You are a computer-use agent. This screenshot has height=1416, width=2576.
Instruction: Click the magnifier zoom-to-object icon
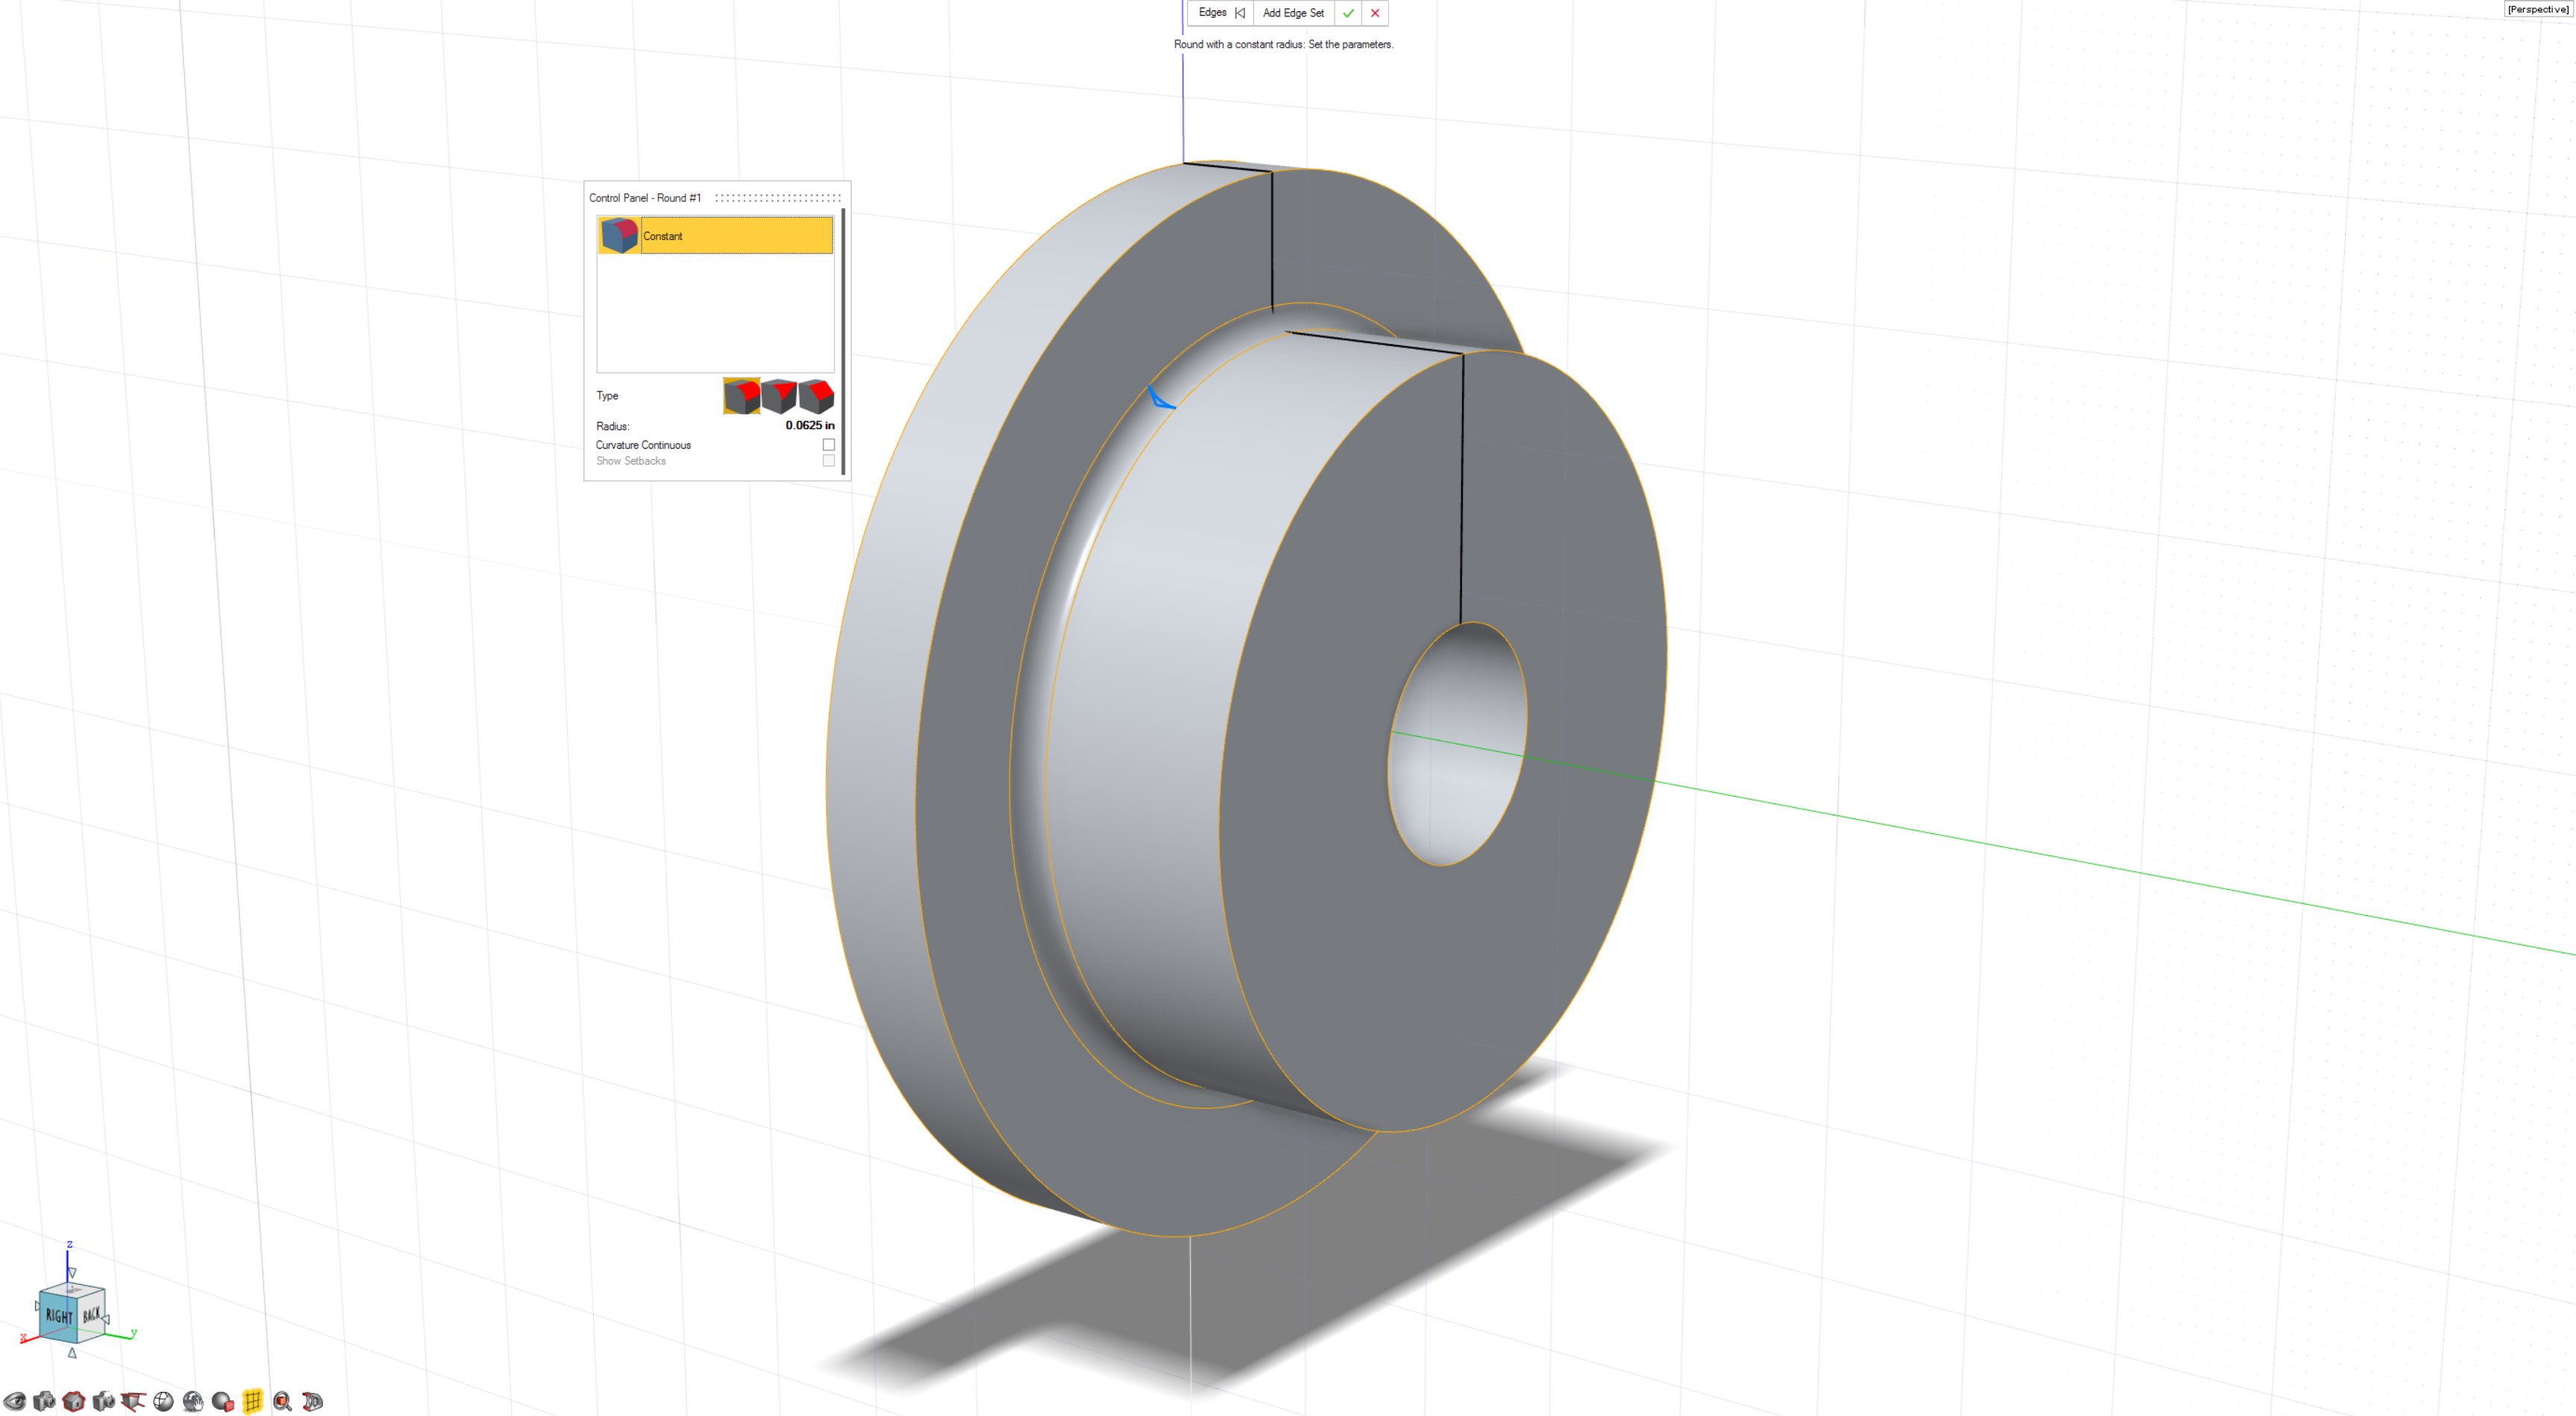pos(282,1401)
